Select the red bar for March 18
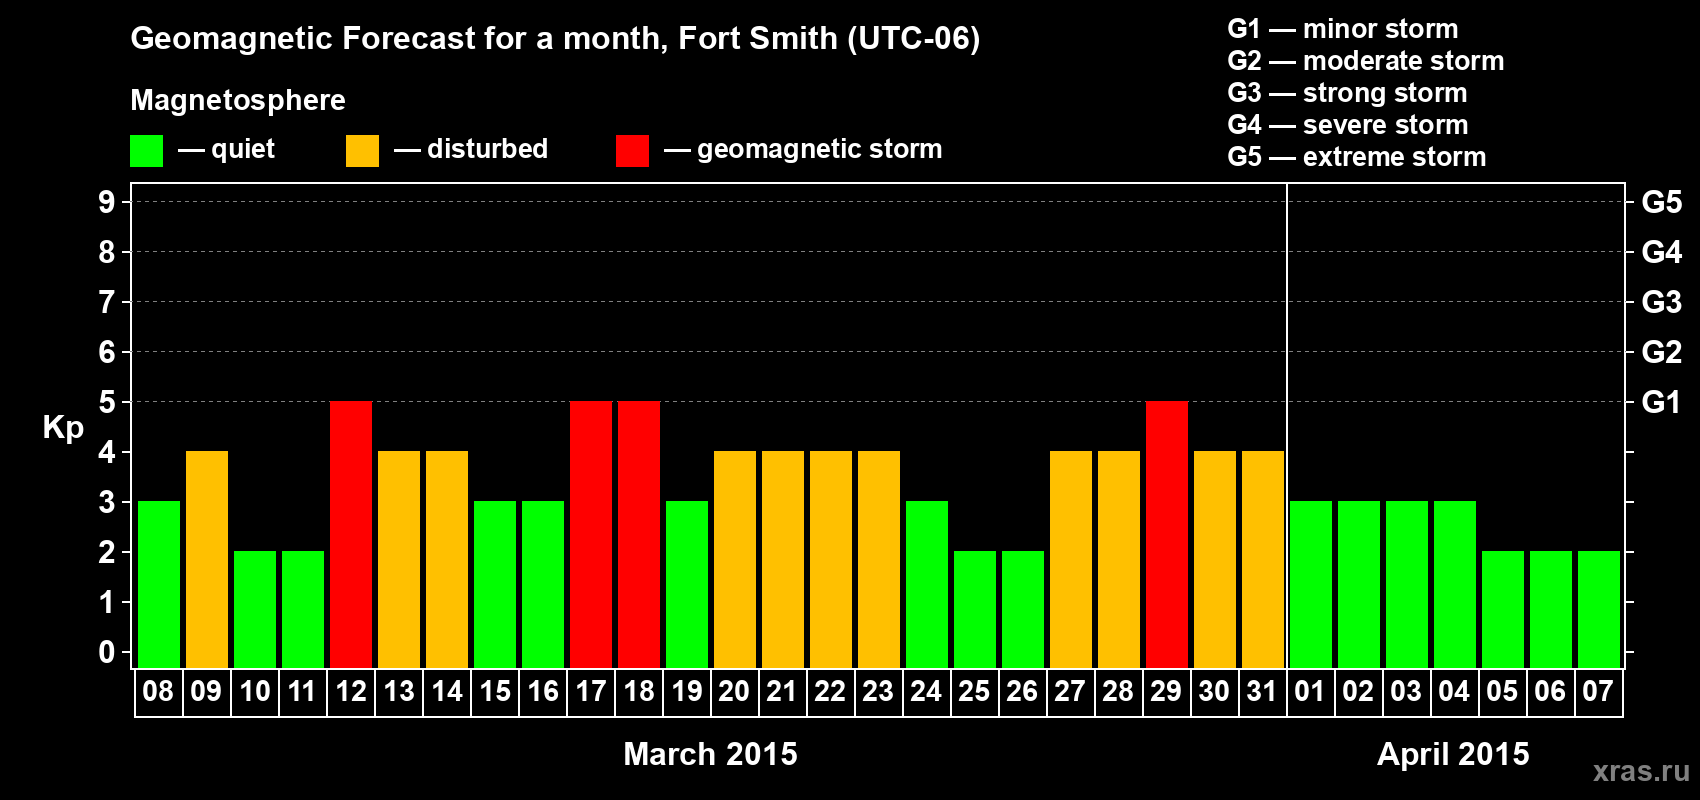This screenshot has height=800, width=1700. (x=639, y=534)
